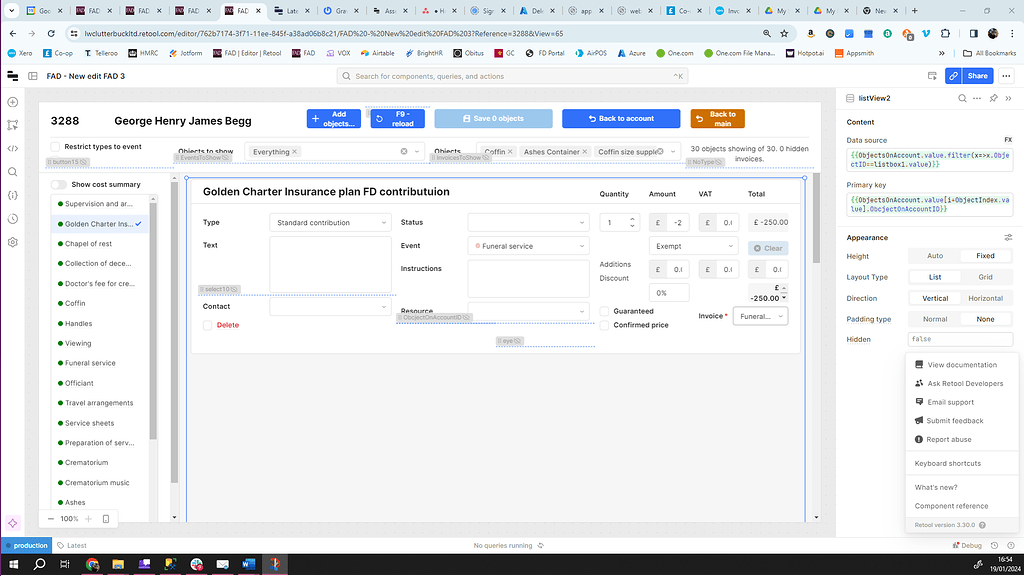Click the Back to main button
The image size is (1024, 576).
click(x=717, y=117)
